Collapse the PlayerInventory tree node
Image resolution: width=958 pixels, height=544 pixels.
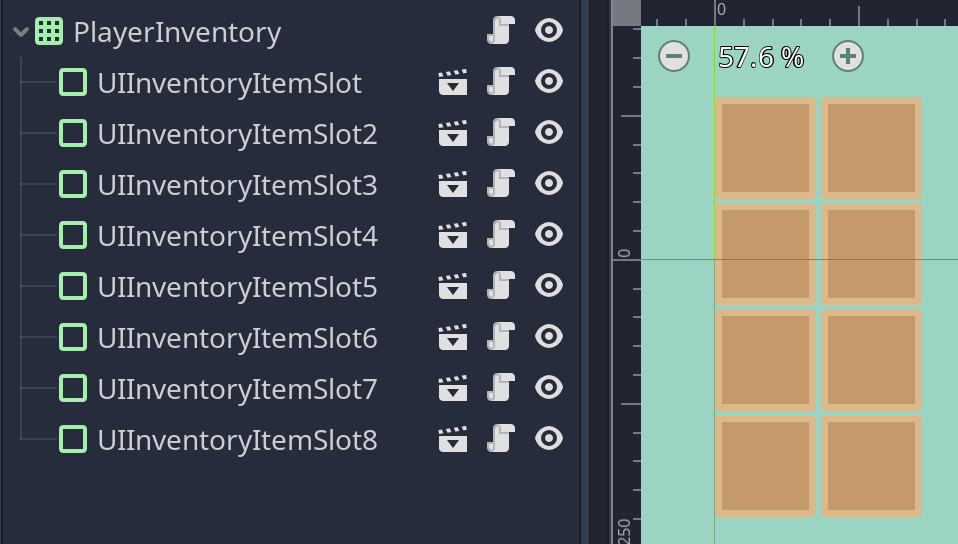coord(20,32)
